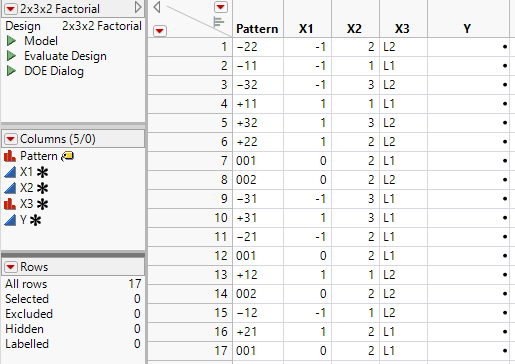Collapse left panels with the triangle in grid corner
This screenshot has height=364, width=515.
(157, 7)
